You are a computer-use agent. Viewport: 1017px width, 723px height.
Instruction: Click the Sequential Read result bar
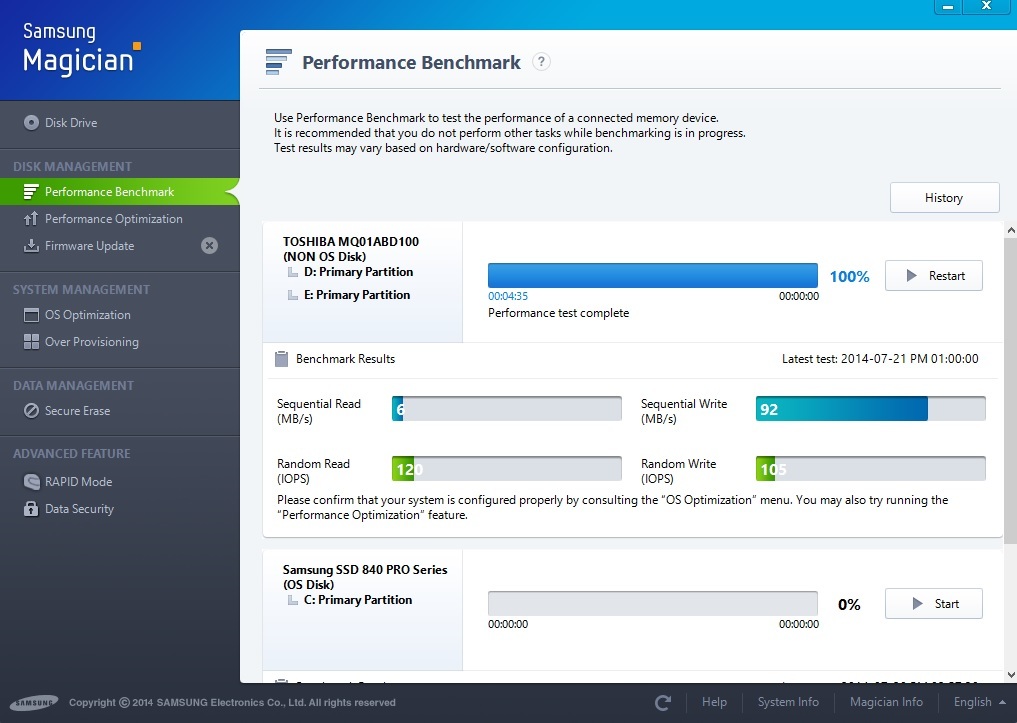[507, 409]
